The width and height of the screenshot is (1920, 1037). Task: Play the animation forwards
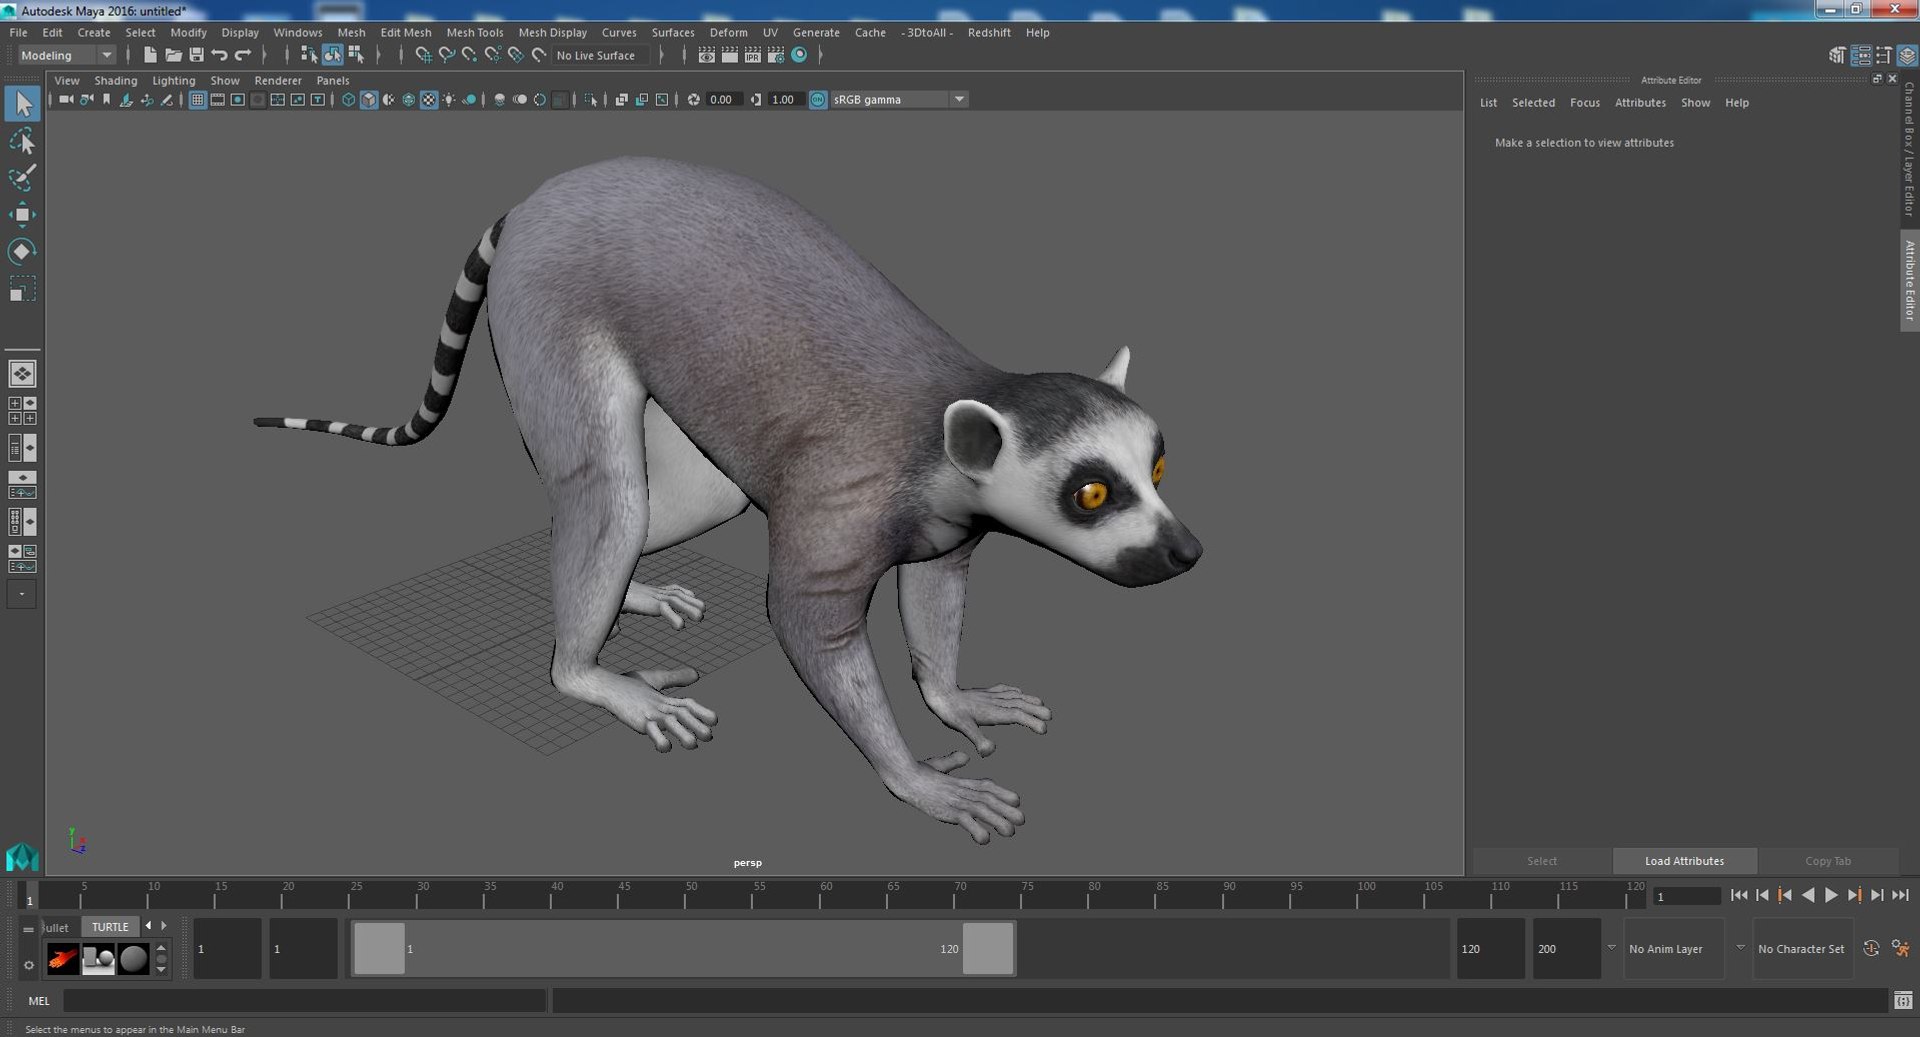1831,896
